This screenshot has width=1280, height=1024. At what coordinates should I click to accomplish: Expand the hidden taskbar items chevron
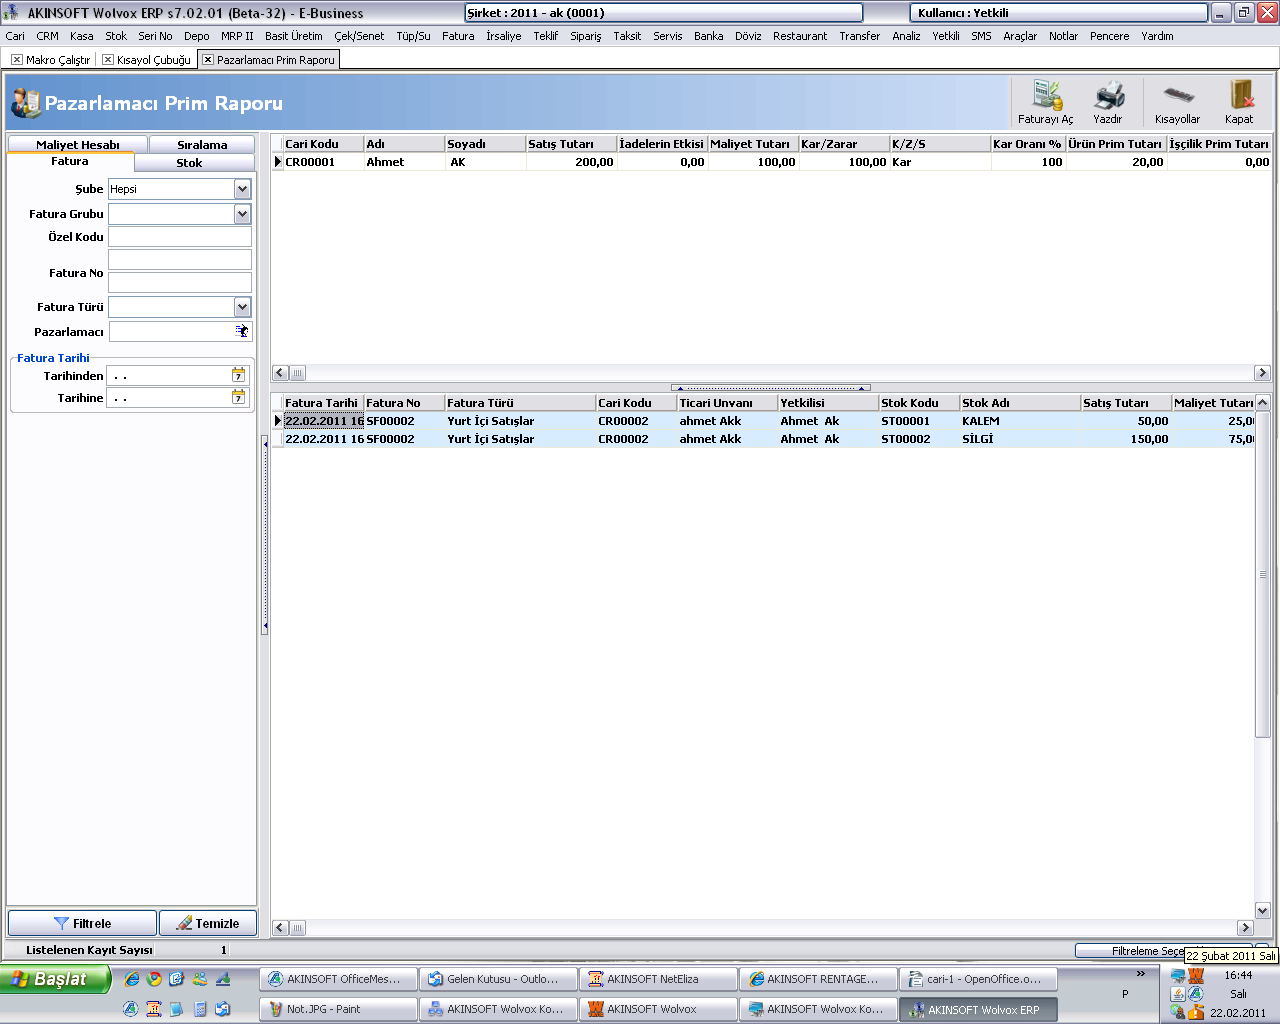coord(1141,974)
